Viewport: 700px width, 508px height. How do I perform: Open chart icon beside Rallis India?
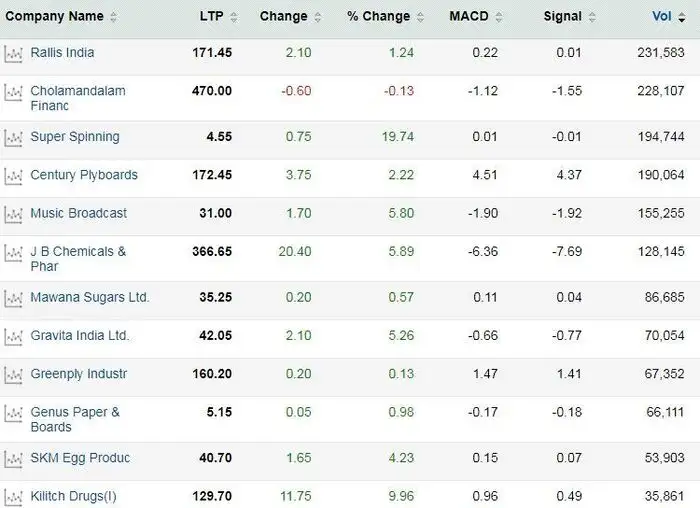[x=13, y=54]
